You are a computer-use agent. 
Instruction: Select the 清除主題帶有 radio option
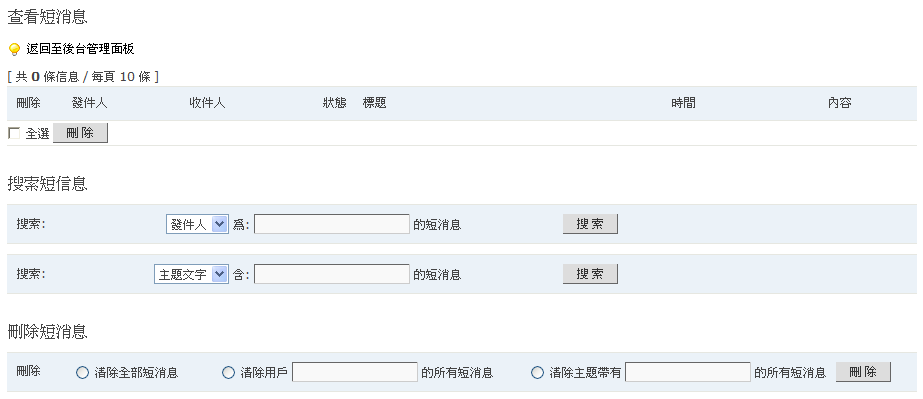[x=537, y=373]
